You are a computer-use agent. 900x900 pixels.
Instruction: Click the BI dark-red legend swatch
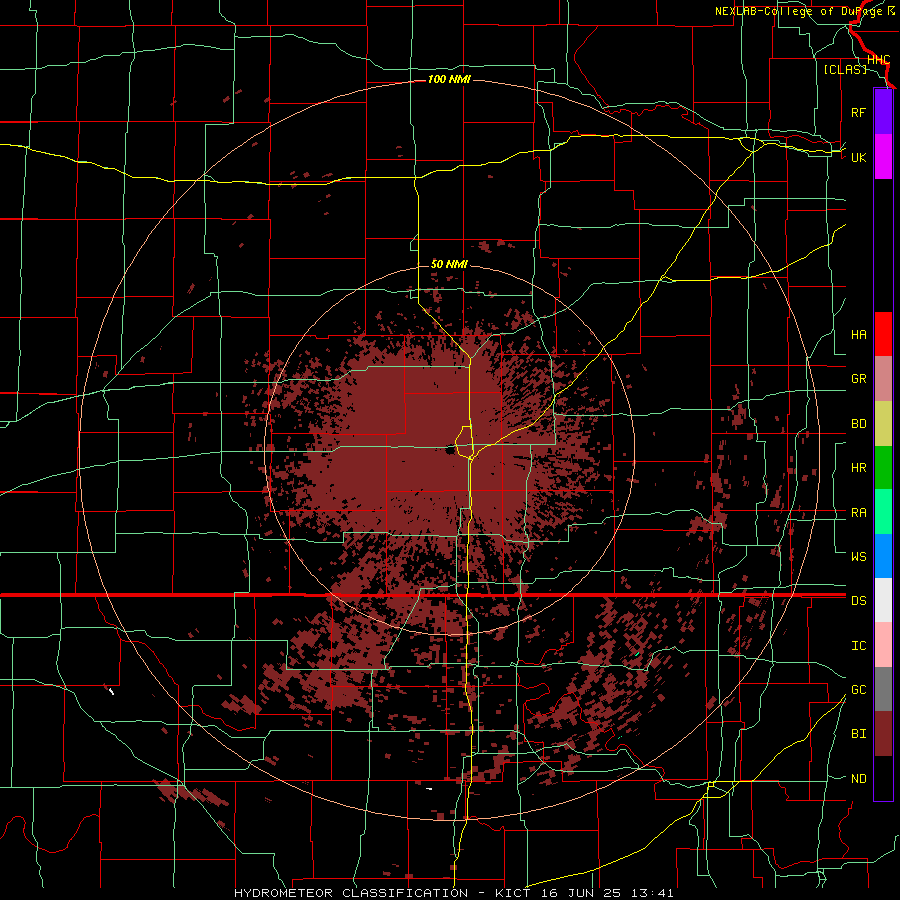(883, 734)
